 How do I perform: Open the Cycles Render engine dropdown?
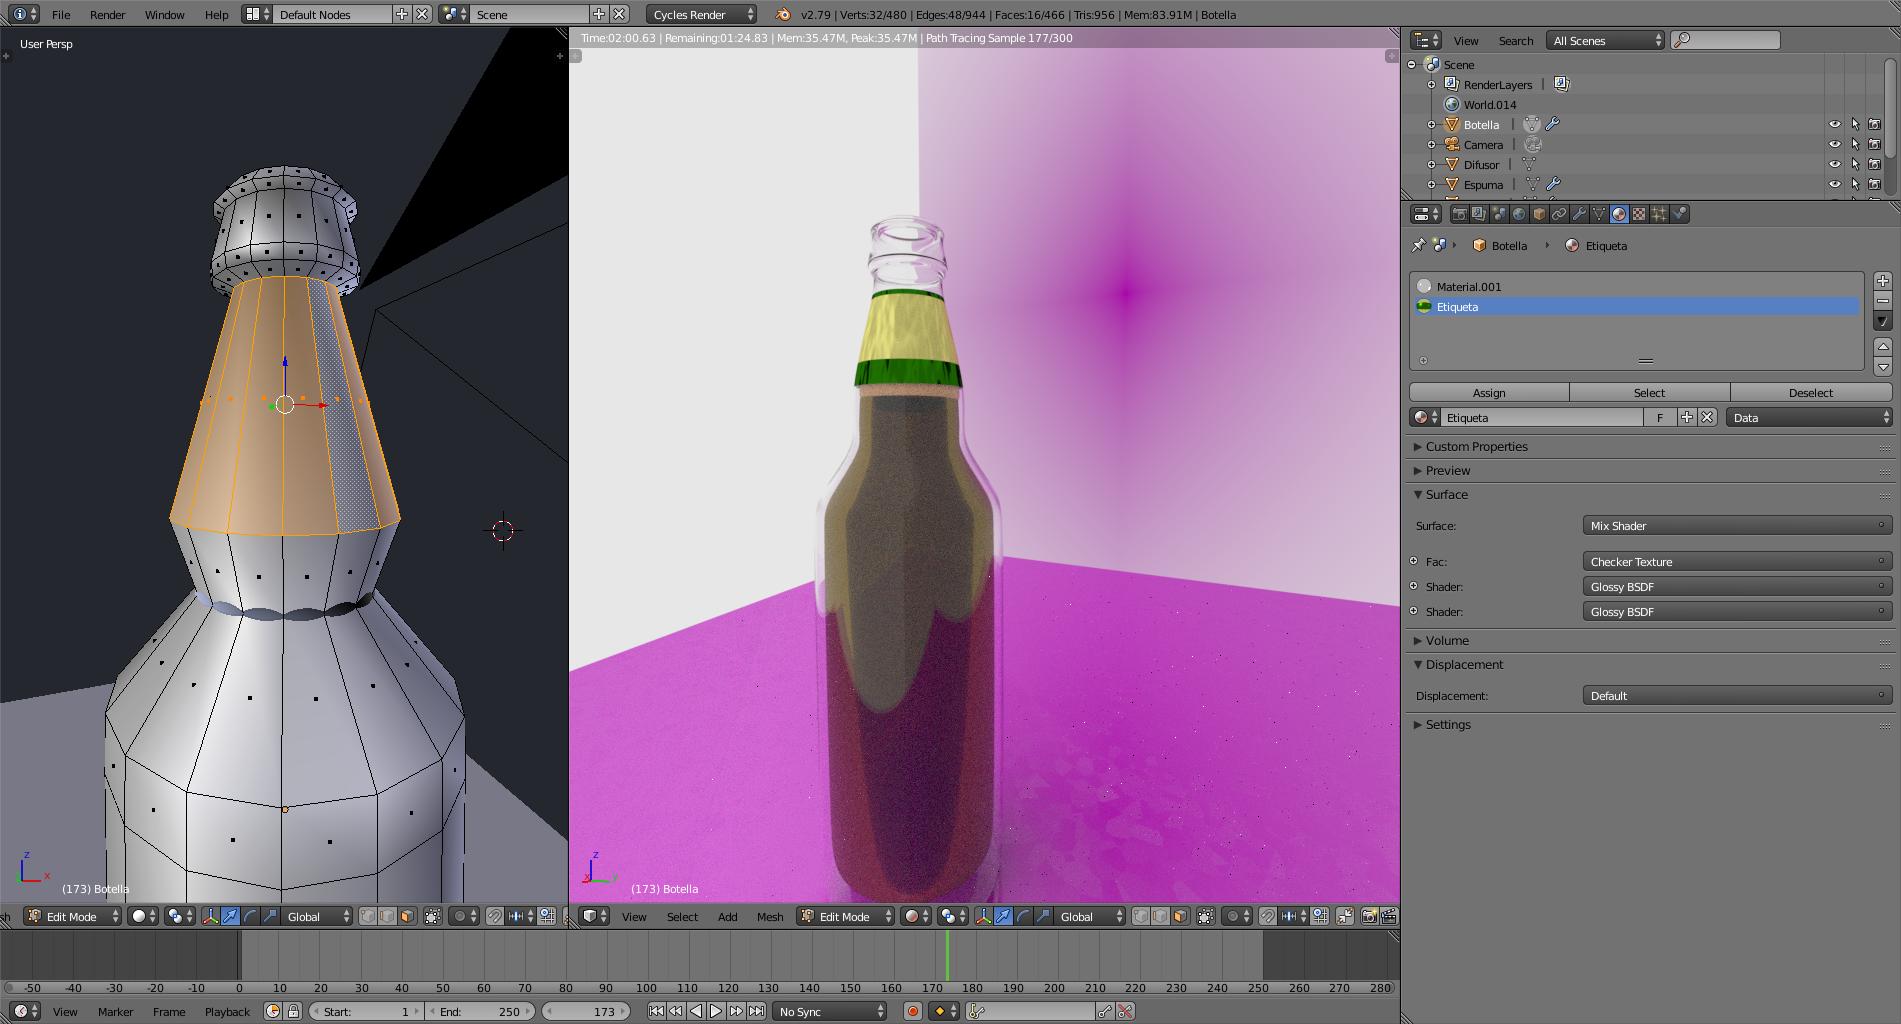[x=701, y=15]
